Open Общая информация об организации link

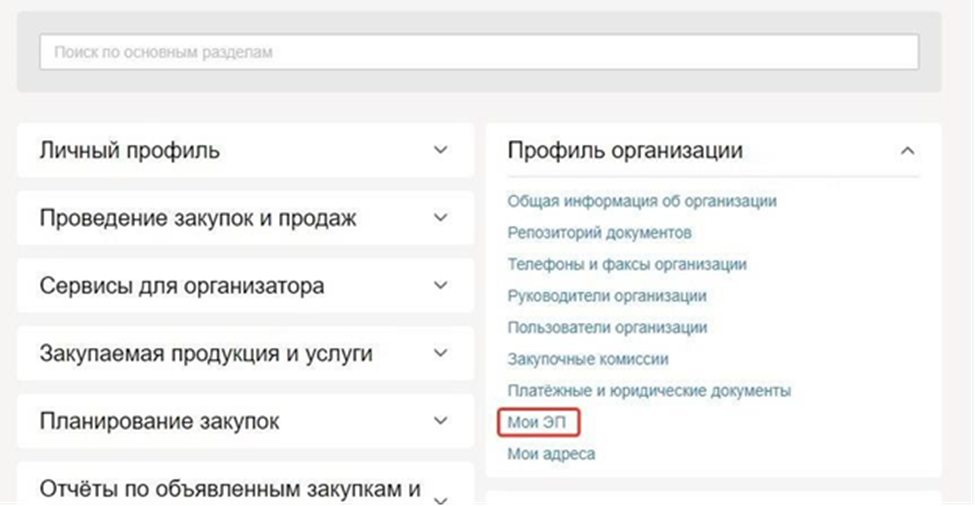point(642,201)
